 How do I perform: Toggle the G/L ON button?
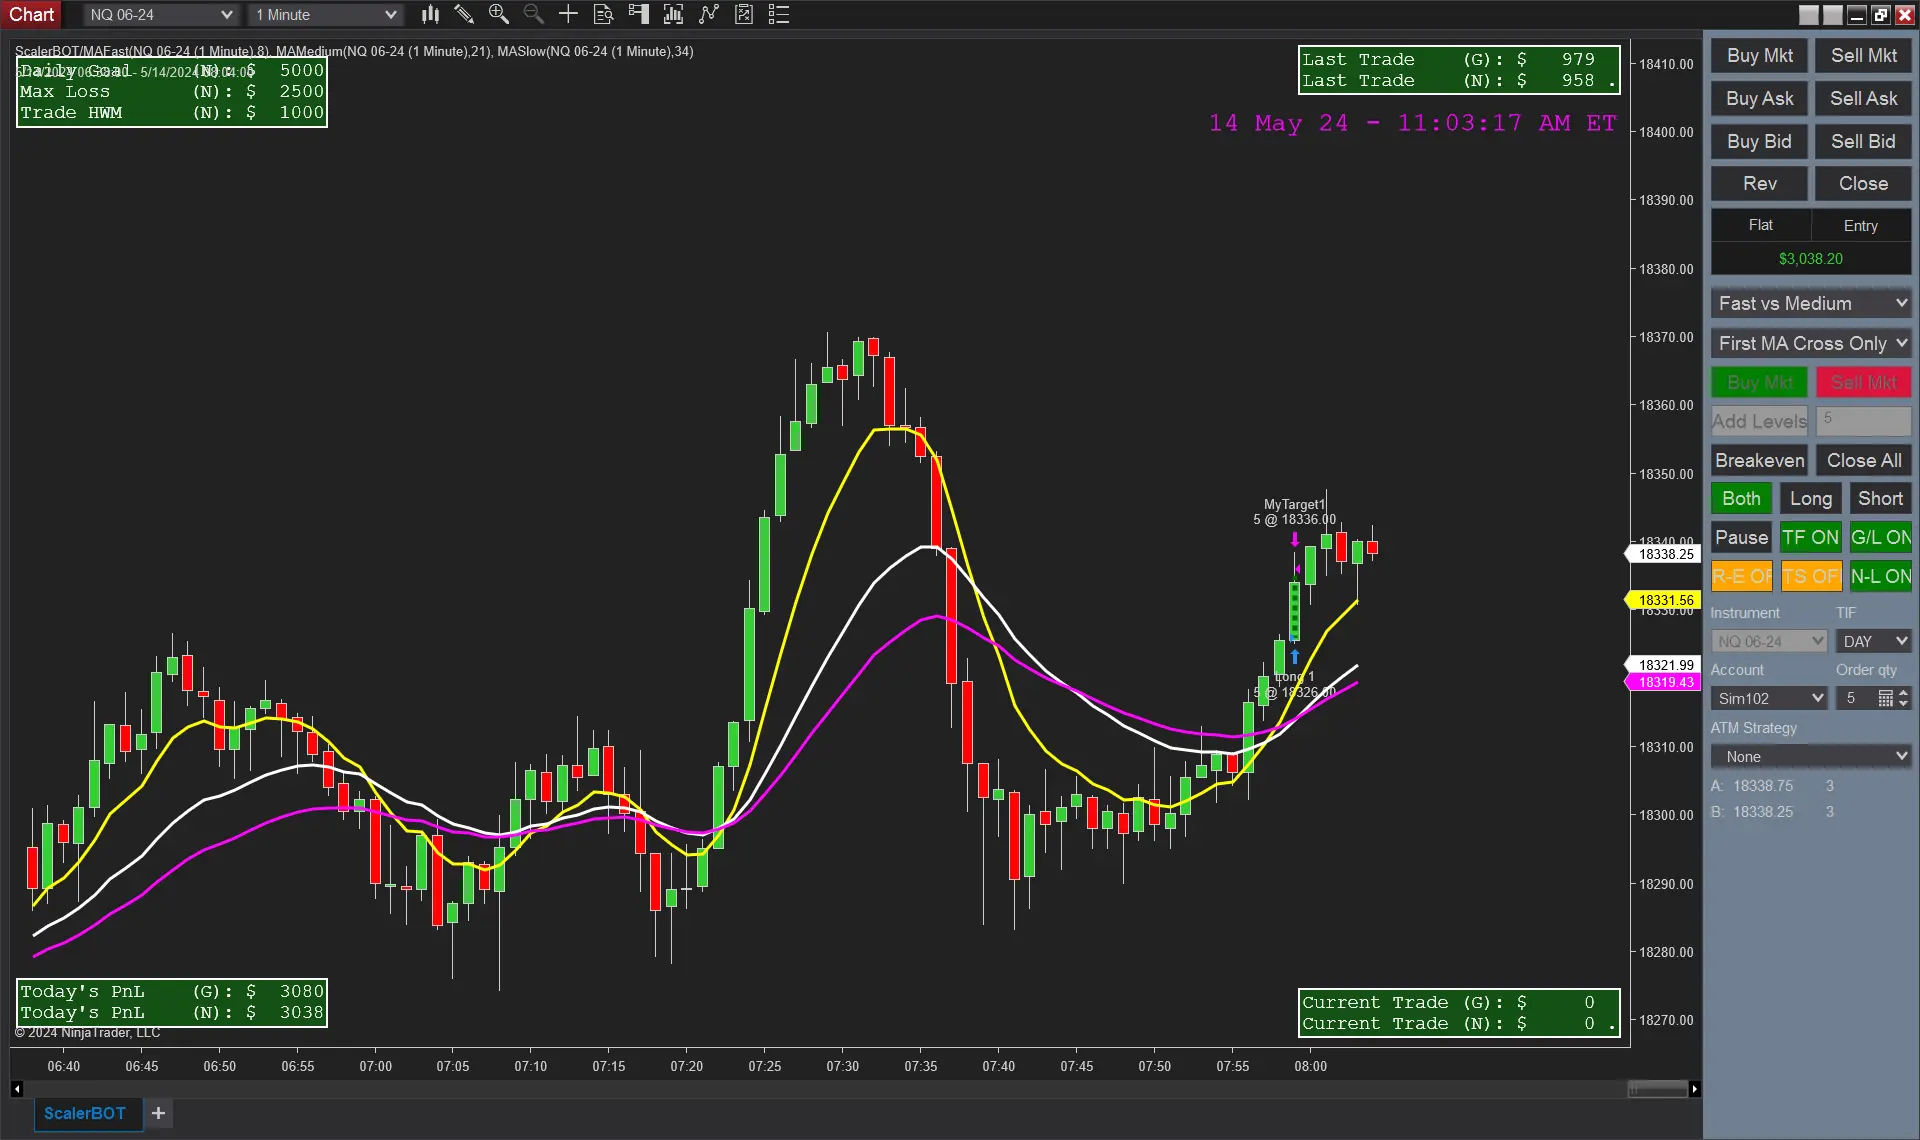point(1880,538)
